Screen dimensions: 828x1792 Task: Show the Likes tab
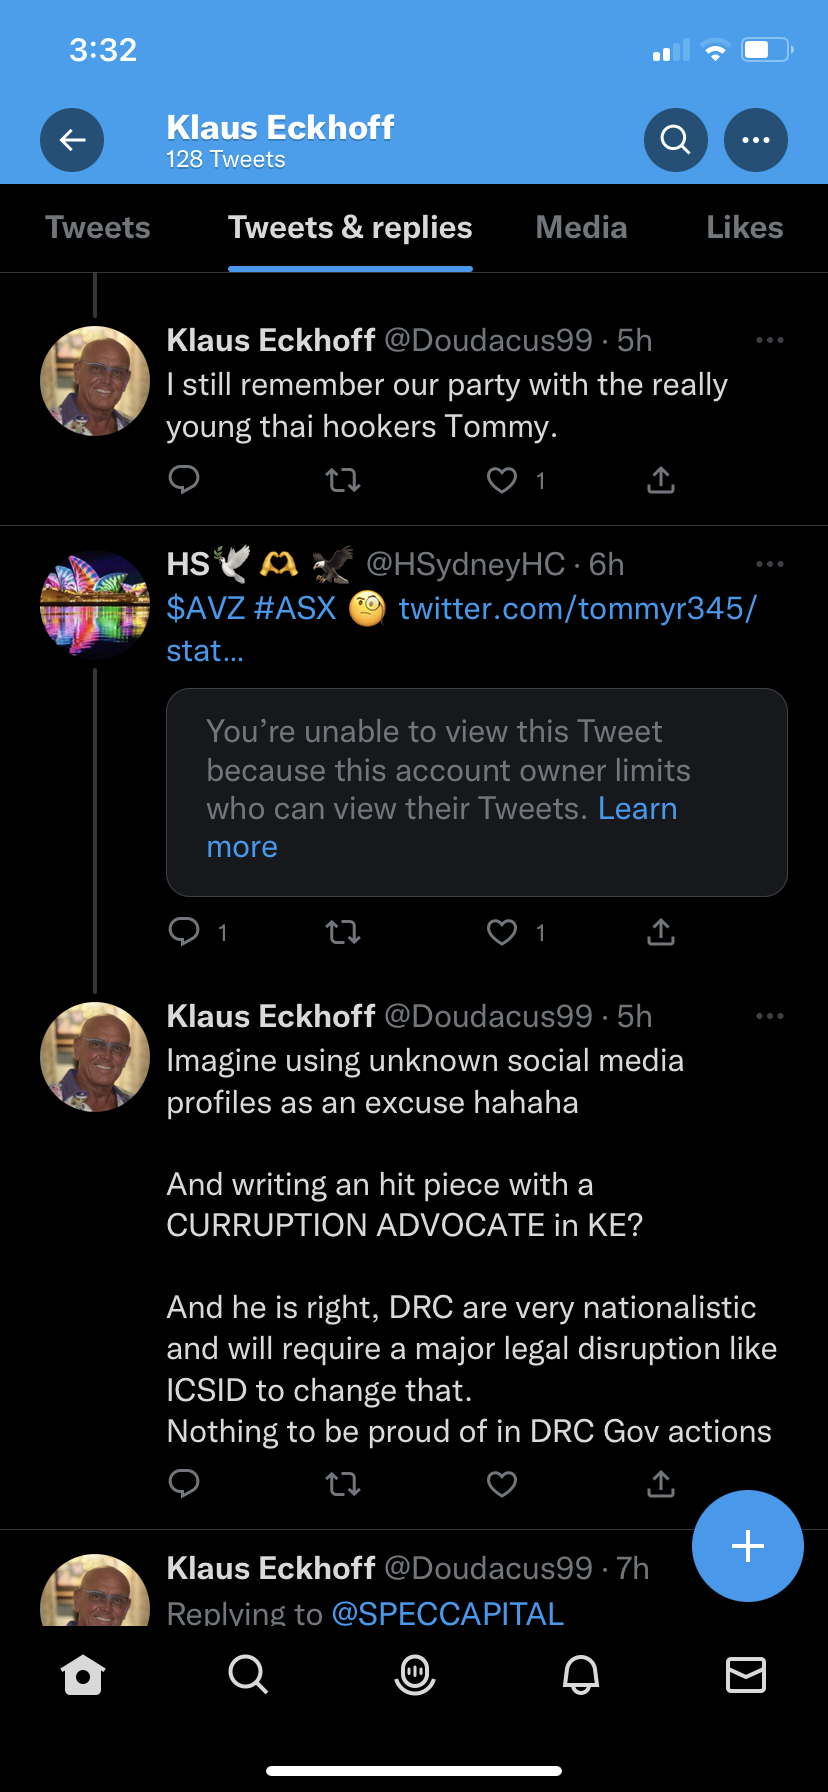point(744,228)
